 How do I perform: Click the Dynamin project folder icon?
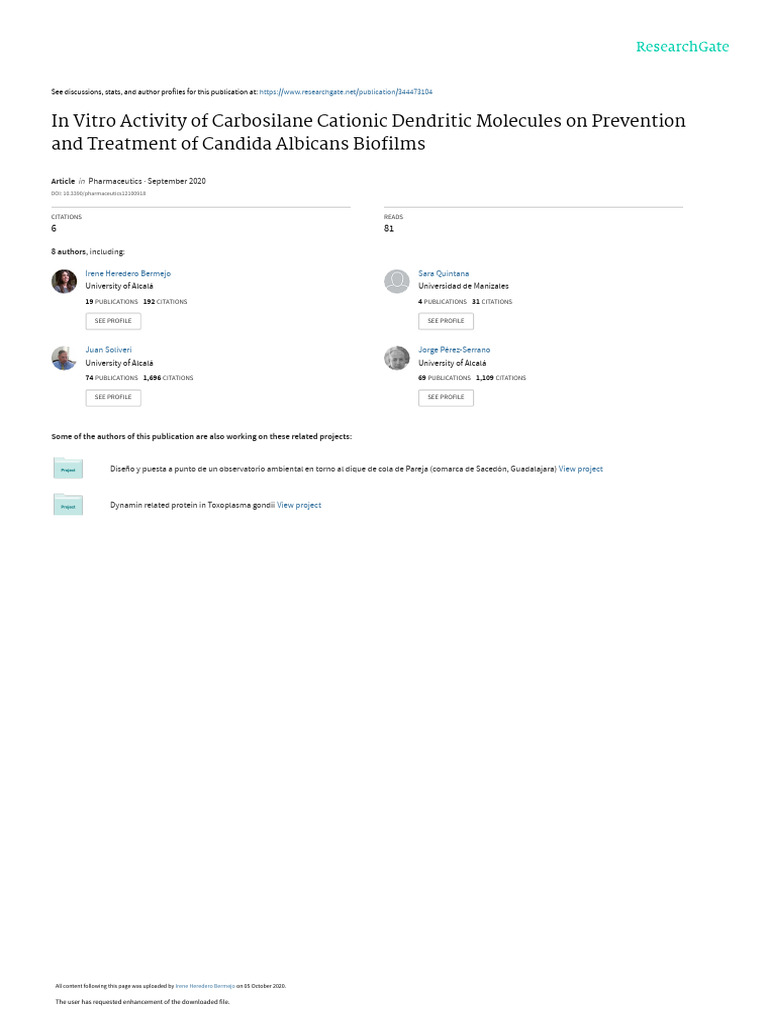(x=68, y=504)
